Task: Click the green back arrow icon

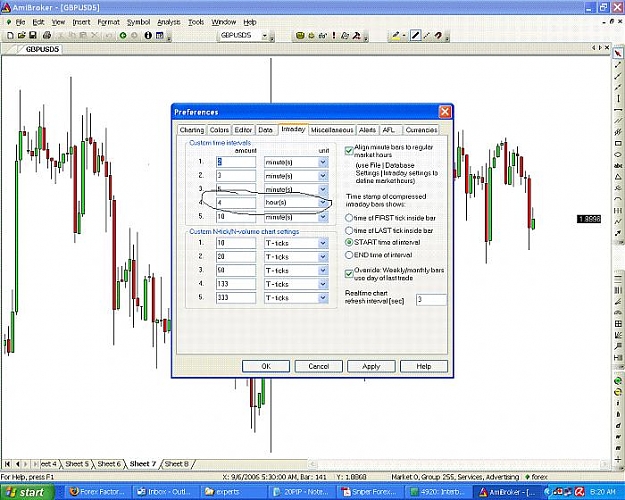Action: (x=123, y=35)
